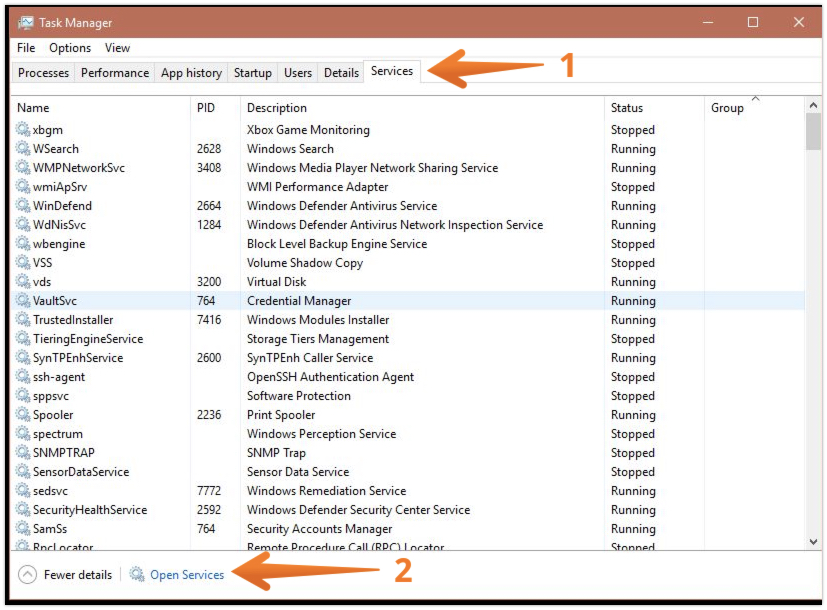
Task: Click the scrollbar up arrow
Action: pyautogui.click(x=812, y=104)
